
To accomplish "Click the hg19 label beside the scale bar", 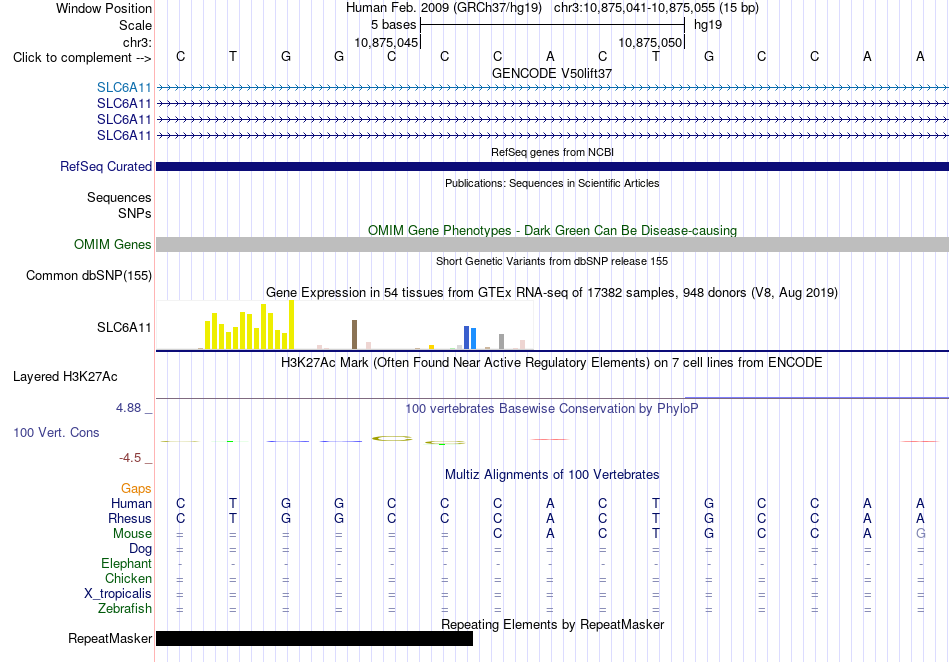I will [708, 25].
